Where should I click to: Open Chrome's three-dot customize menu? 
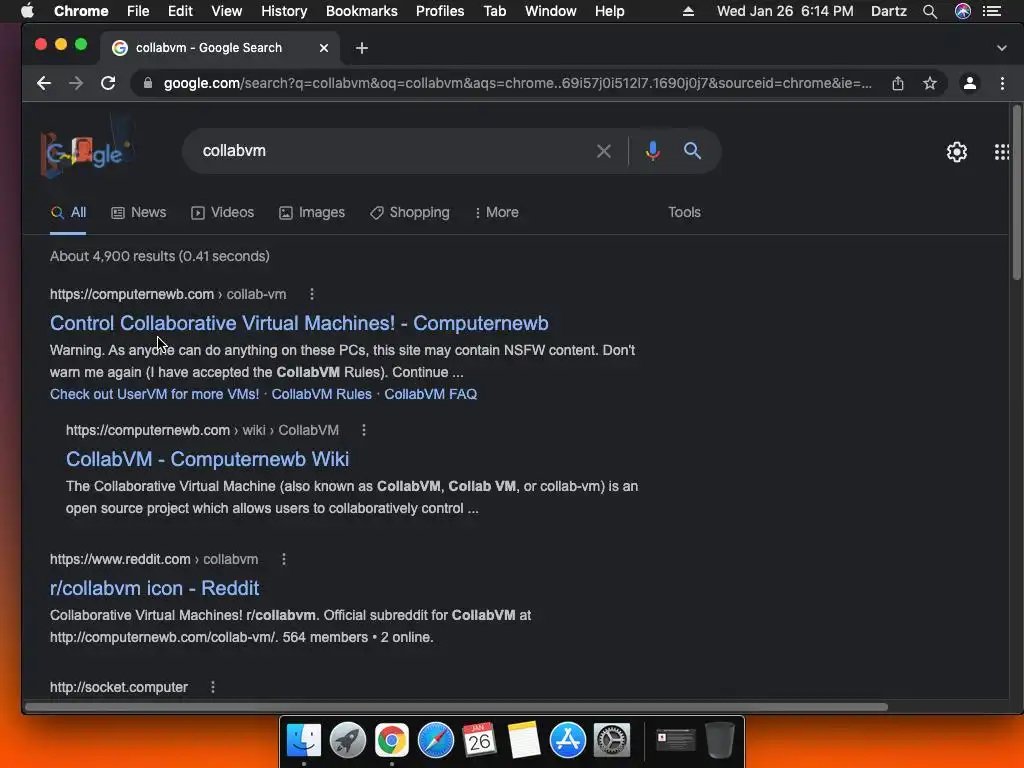1002,83
